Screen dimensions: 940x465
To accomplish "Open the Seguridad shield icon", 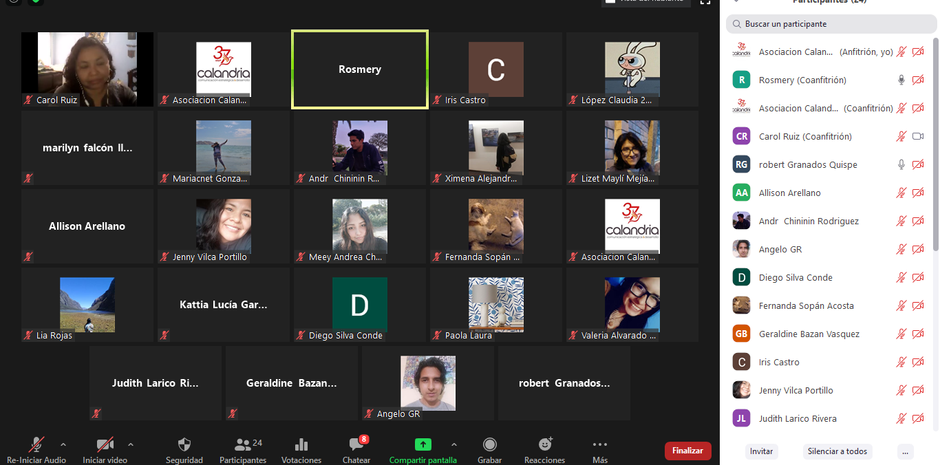I will coord(185,445).
